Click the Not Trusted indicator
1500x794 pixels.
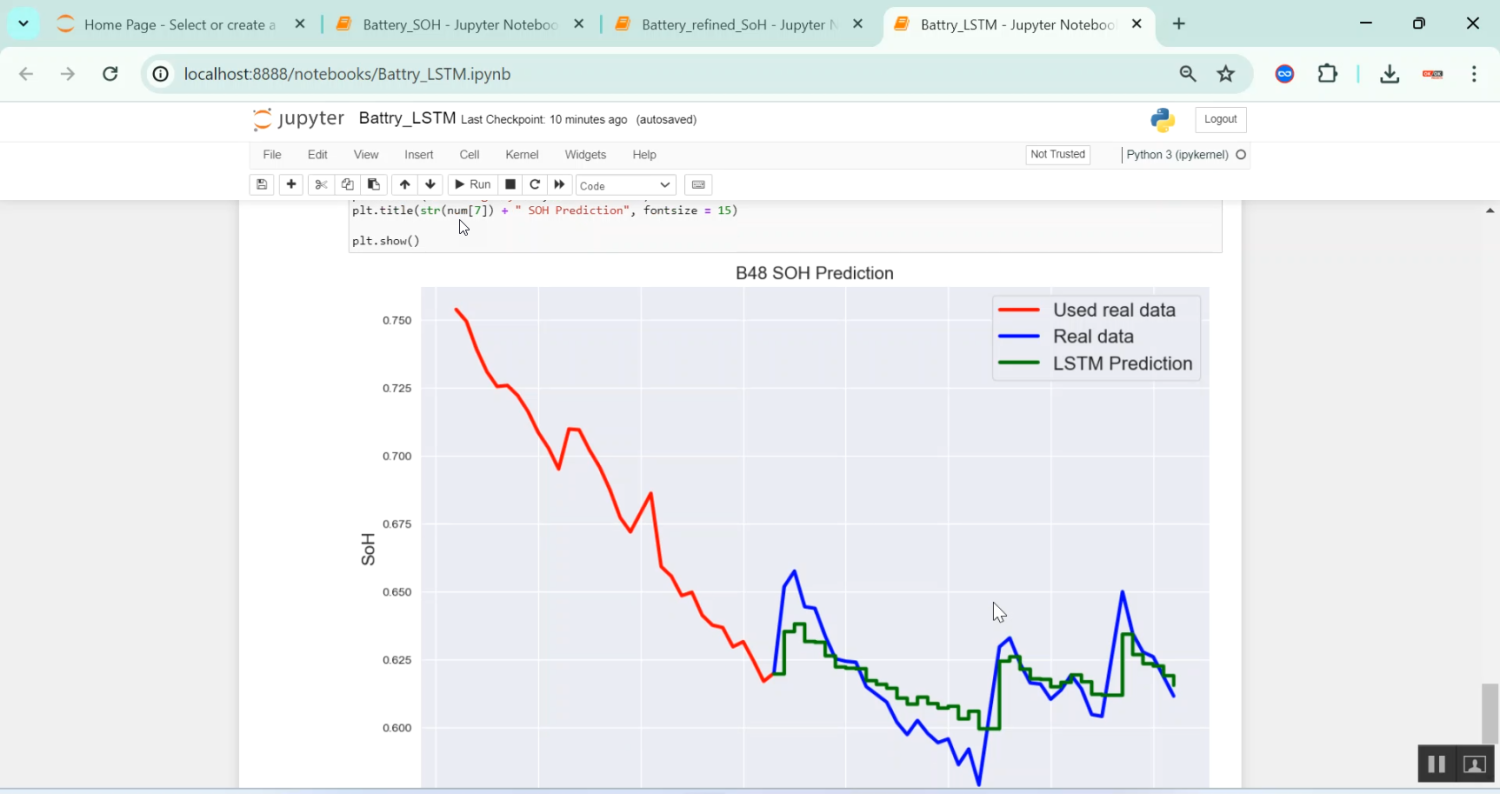coord(1057,154)
